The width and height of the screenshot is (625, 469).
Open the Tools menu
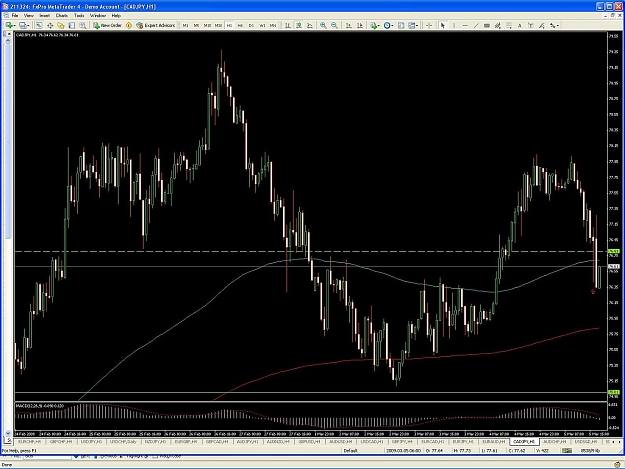79,16
